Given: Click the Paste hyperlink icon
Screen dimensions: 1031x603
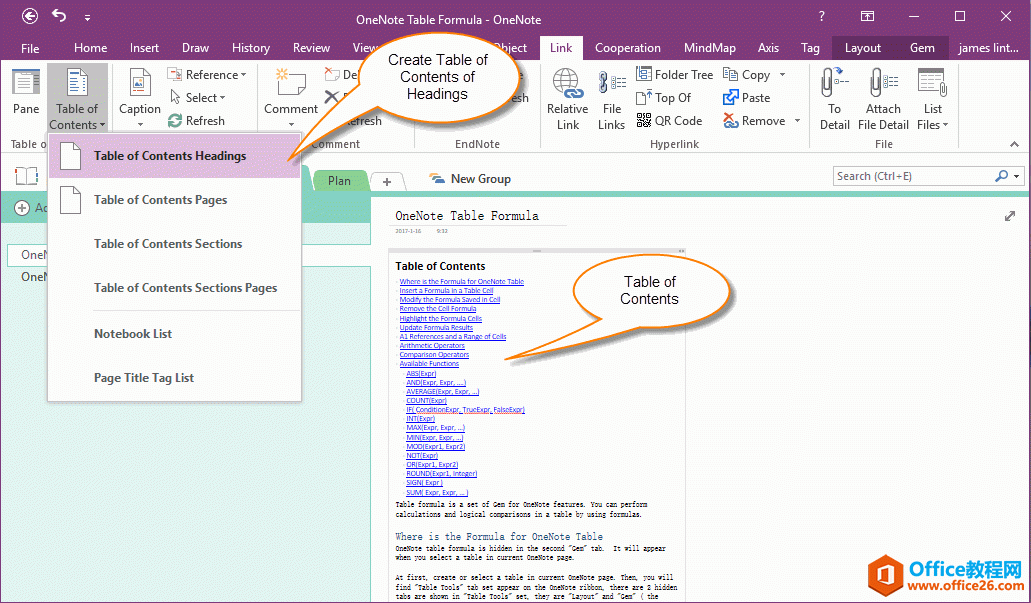Looking at the screenshot, I should point(730,98).
